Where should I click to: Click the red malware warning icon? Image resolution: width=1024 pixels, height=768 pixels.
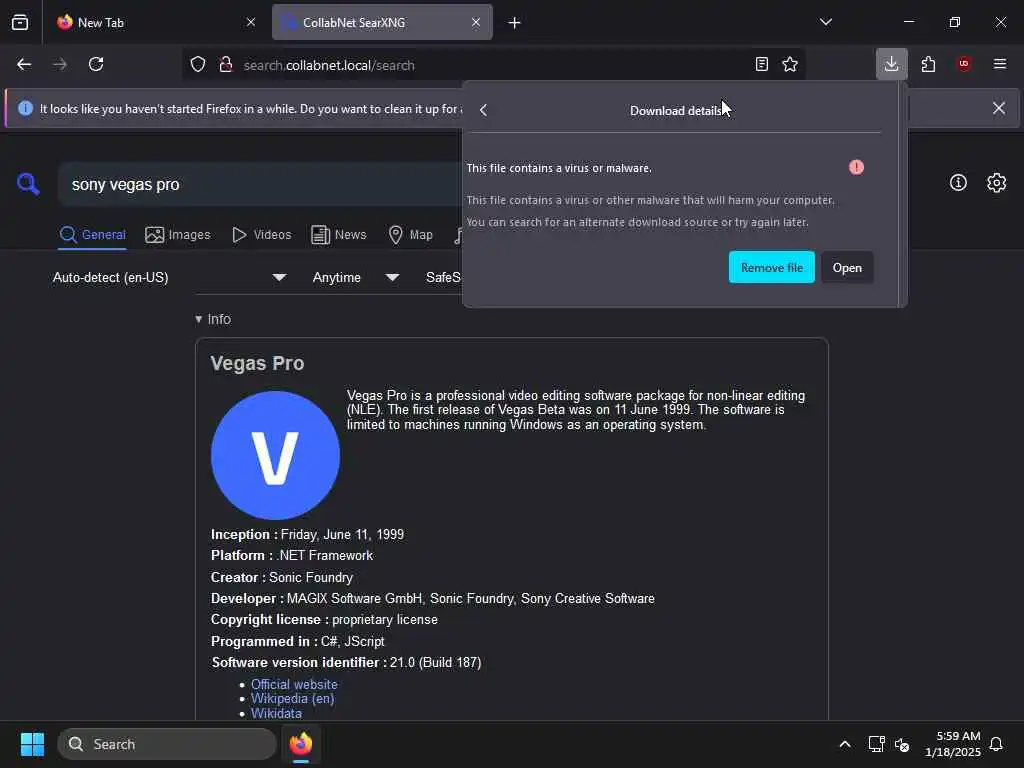coord(856,168)
